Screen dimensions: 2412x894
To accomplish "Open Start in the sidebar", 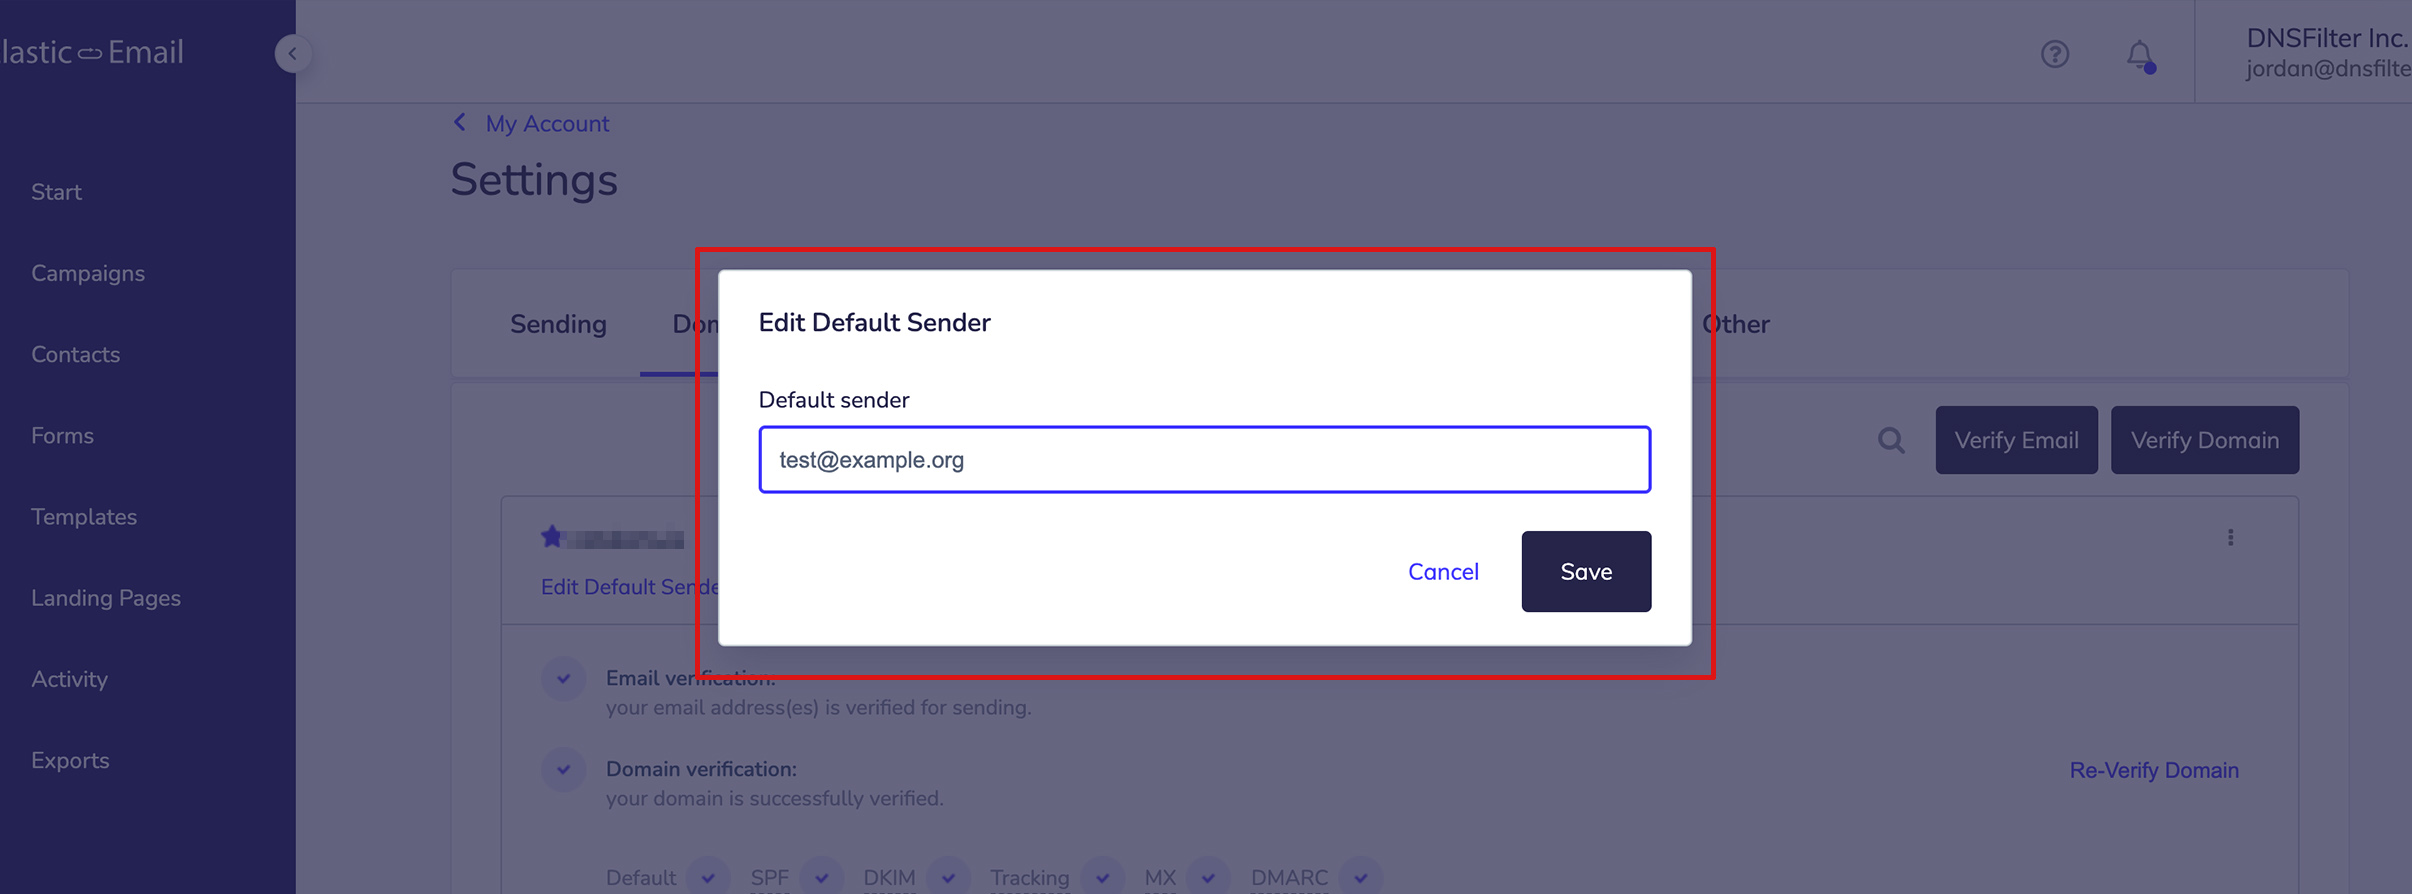I will coord(56,192).
